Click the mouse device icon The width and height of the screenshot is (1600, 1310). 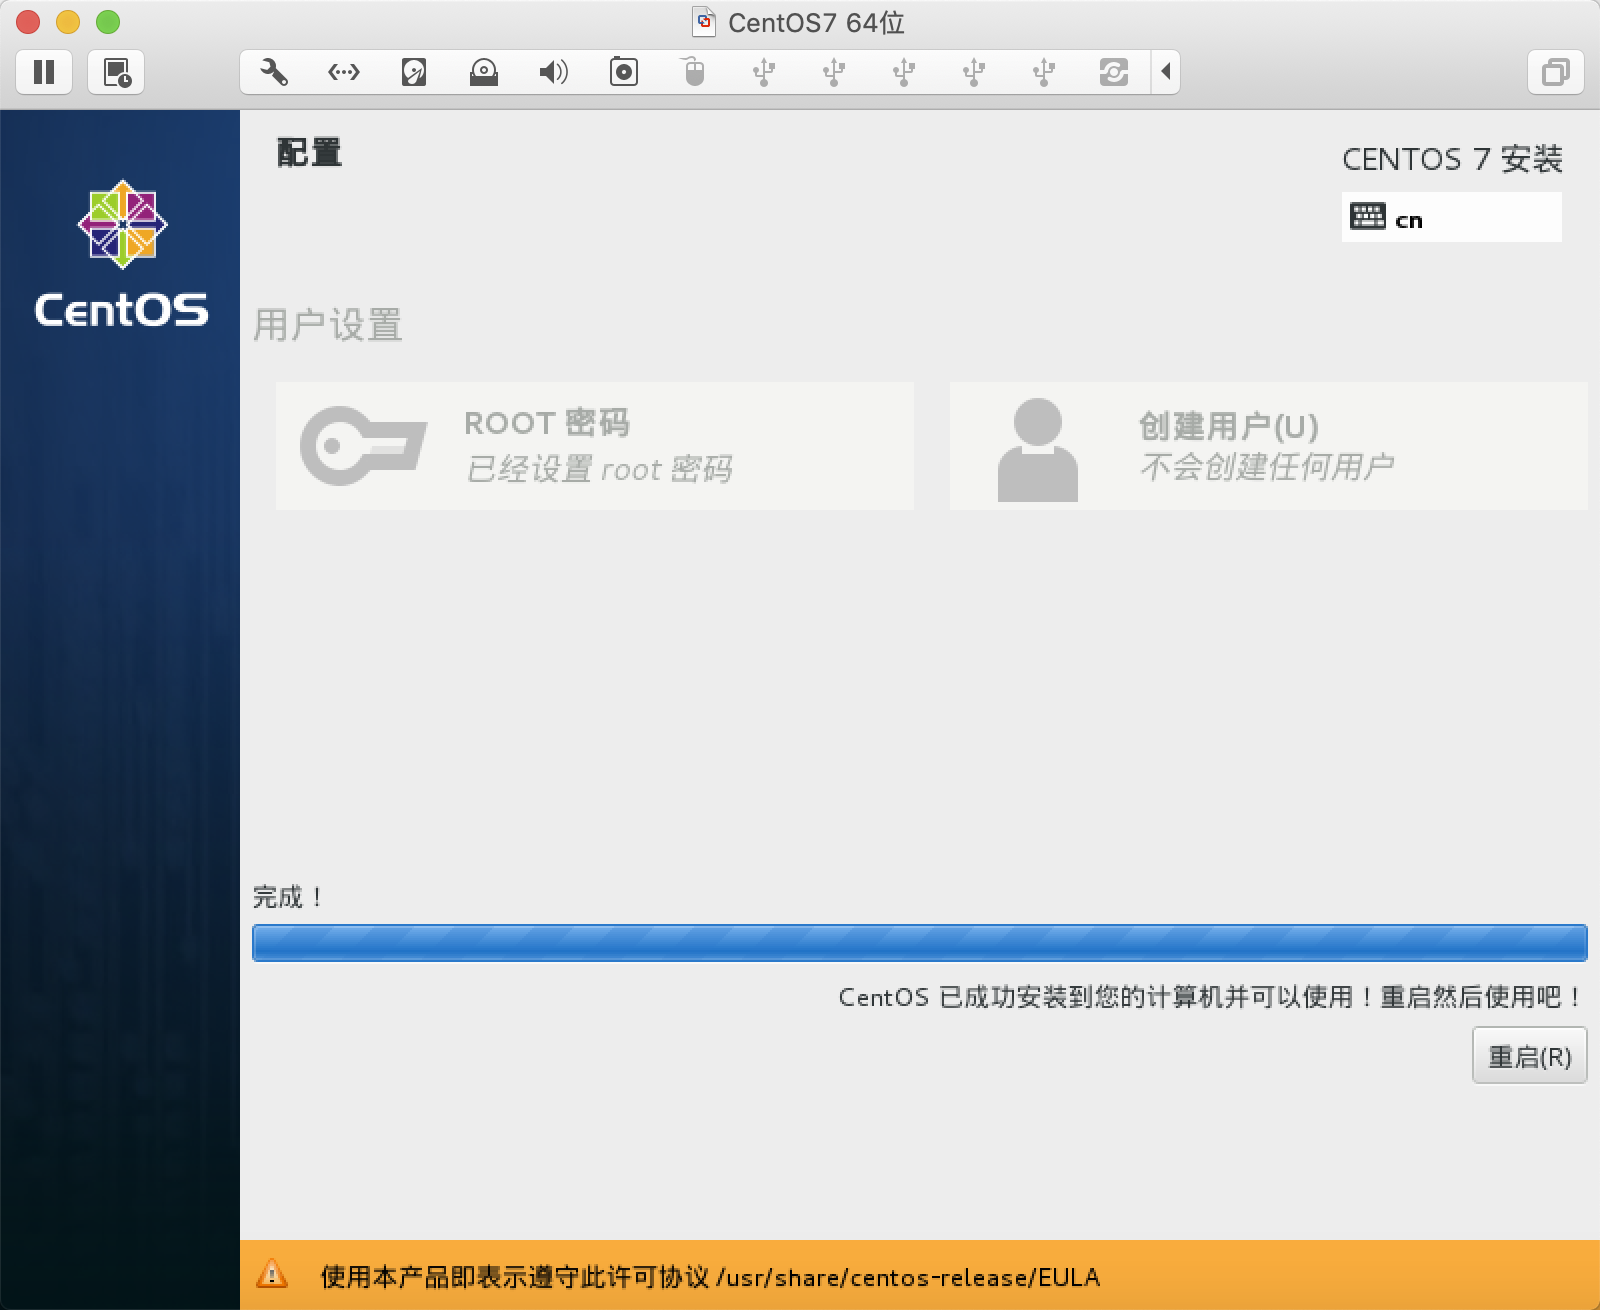coord(694,72)
